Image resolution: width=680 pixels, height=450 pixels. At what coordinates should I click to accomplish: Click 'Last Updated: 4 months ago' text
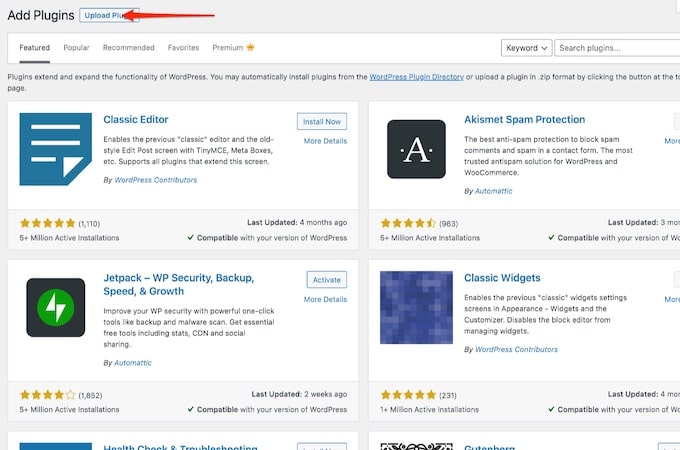(297, 222)
